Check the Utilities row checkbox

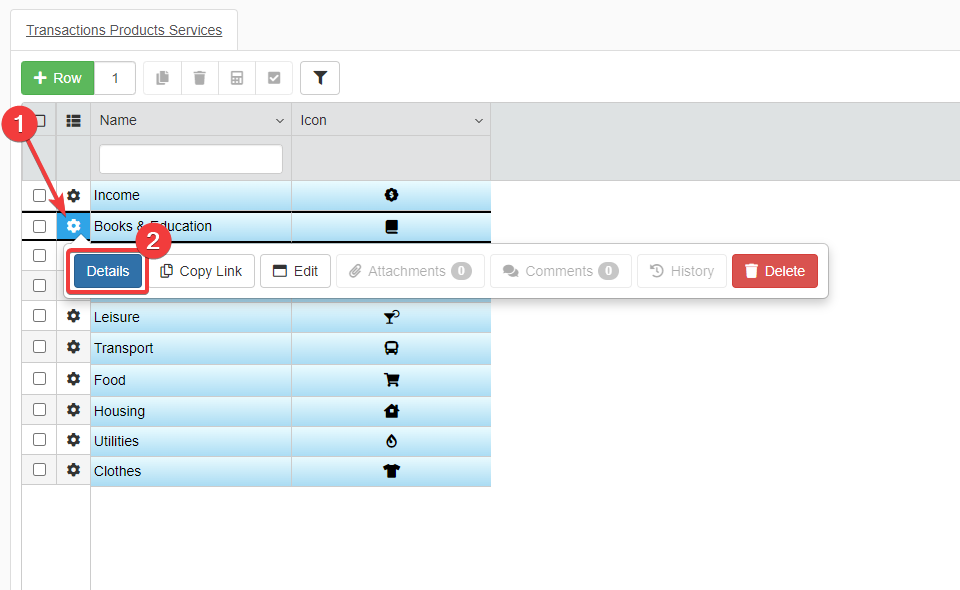[40, 440]
